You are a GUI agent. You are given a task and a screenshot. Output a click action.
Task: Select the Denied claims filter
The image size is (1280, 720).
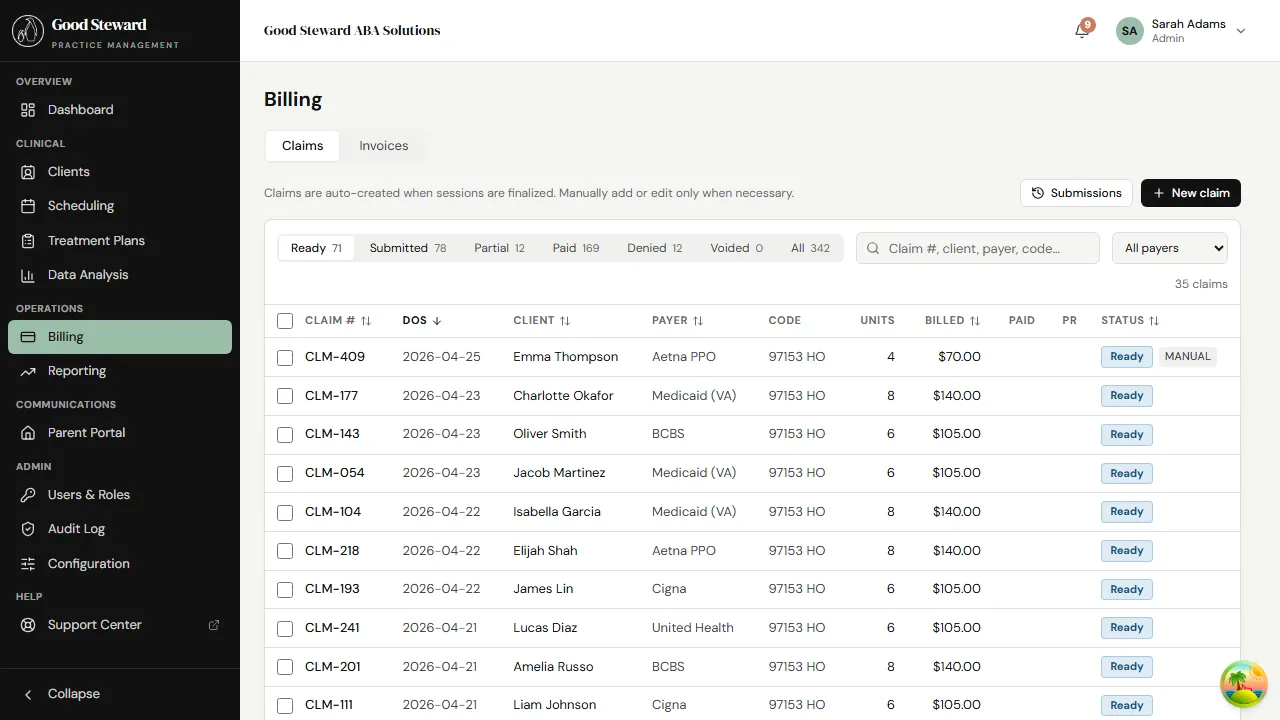coord(654,247)
